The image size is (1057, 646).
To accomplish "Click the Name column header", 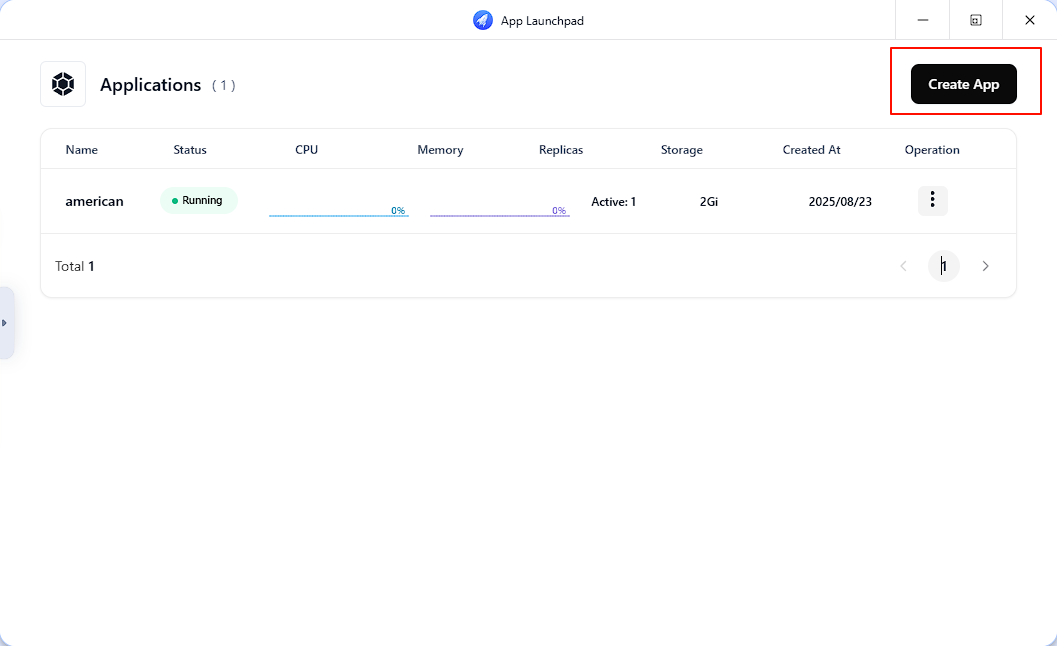I will (x=82, y=150).
